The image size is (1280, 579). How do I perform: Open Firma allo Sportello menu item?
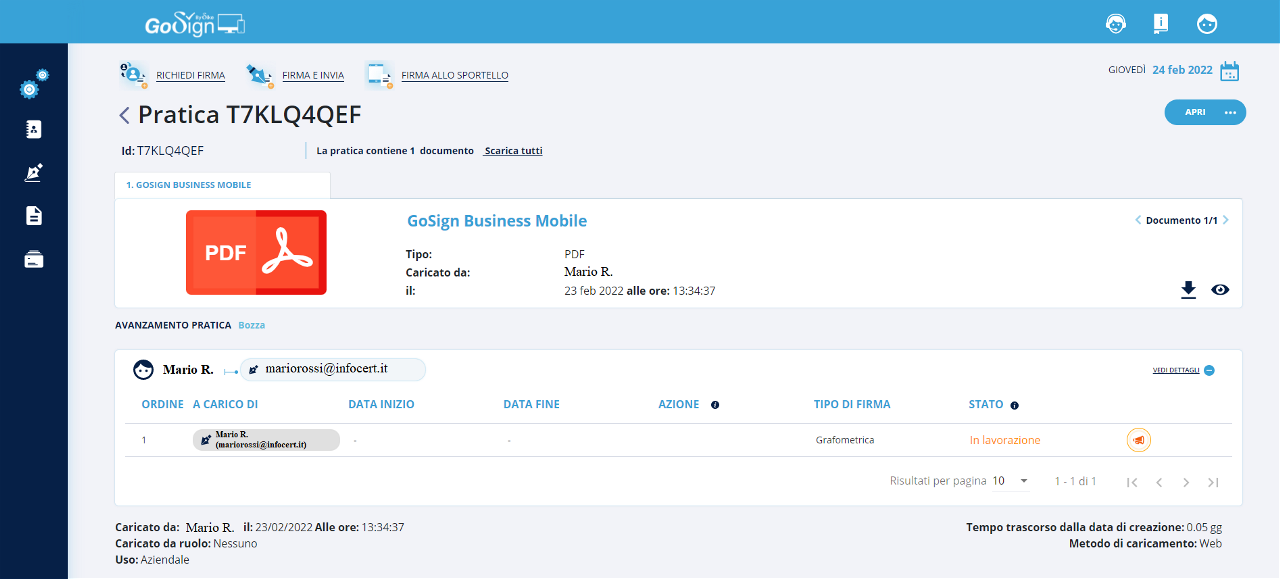tap(454, 75)
